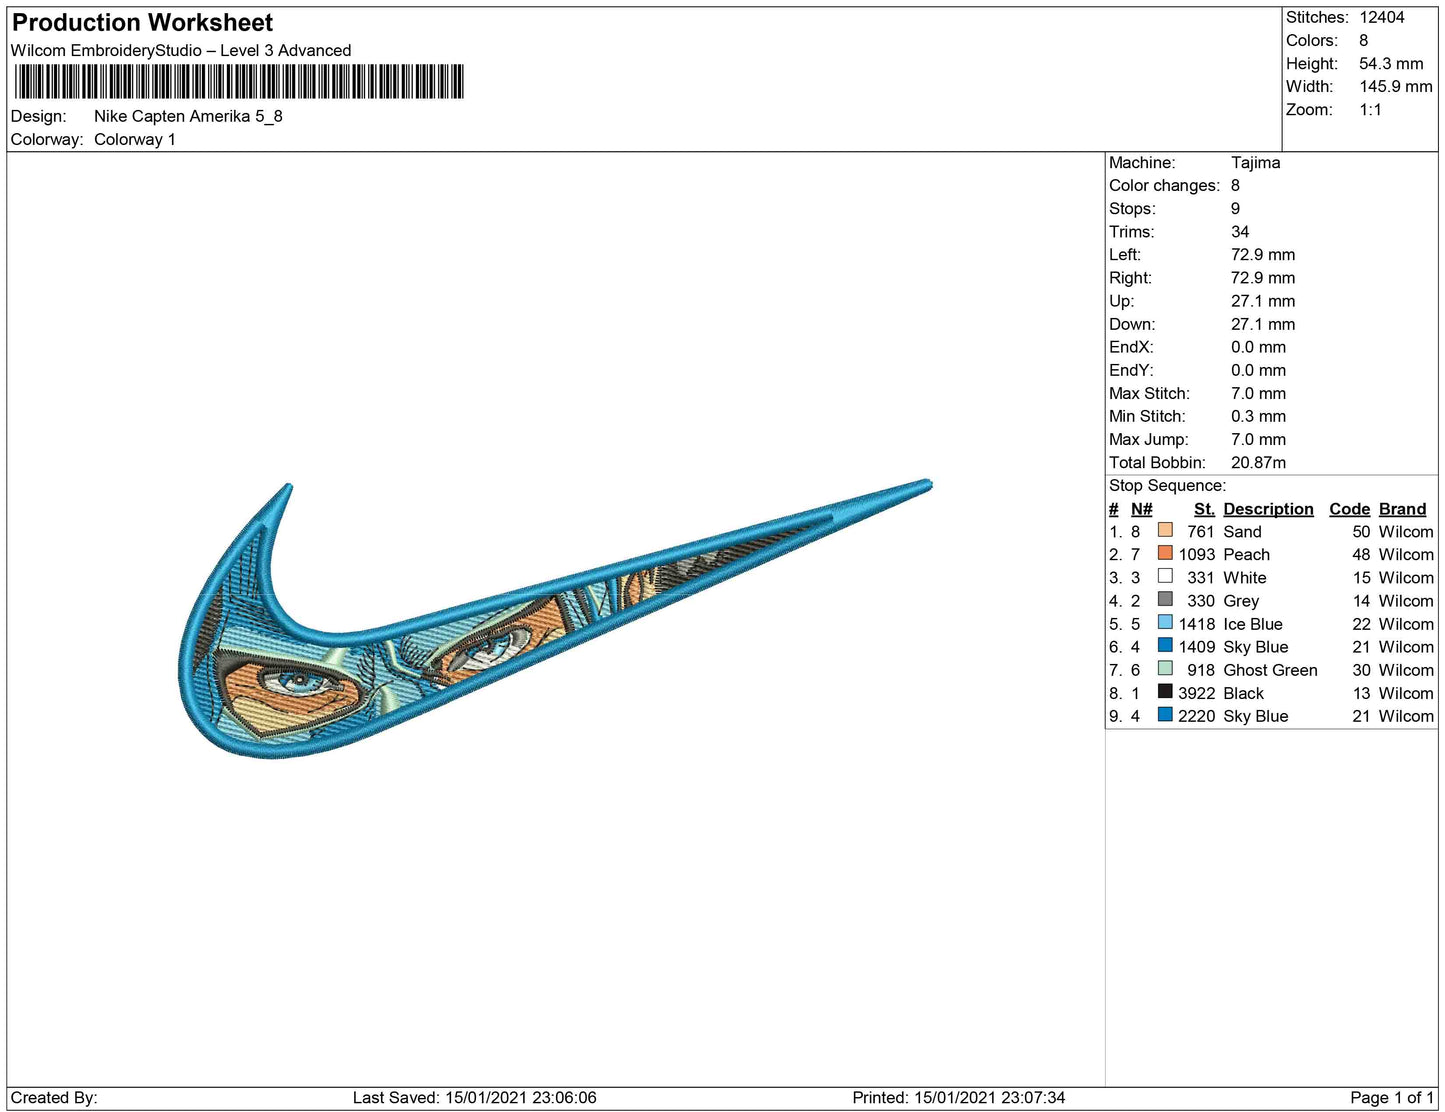The height and width of the screenshot is (1112, 1445).
Task: Click stitch count '1409' in stop 6
Action: coord(1196,646)
